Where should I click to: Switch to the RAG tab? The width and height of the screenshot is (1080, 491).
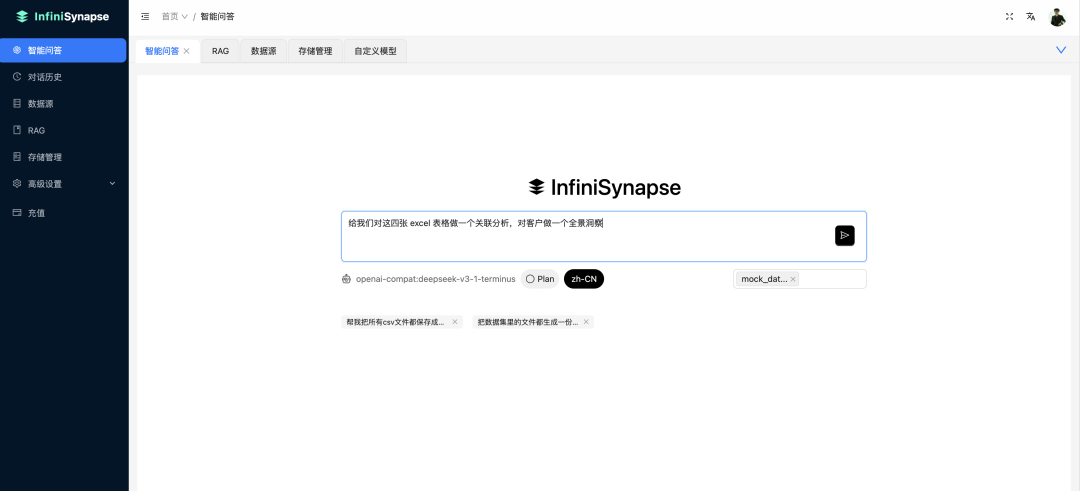[x=220, y=51]
